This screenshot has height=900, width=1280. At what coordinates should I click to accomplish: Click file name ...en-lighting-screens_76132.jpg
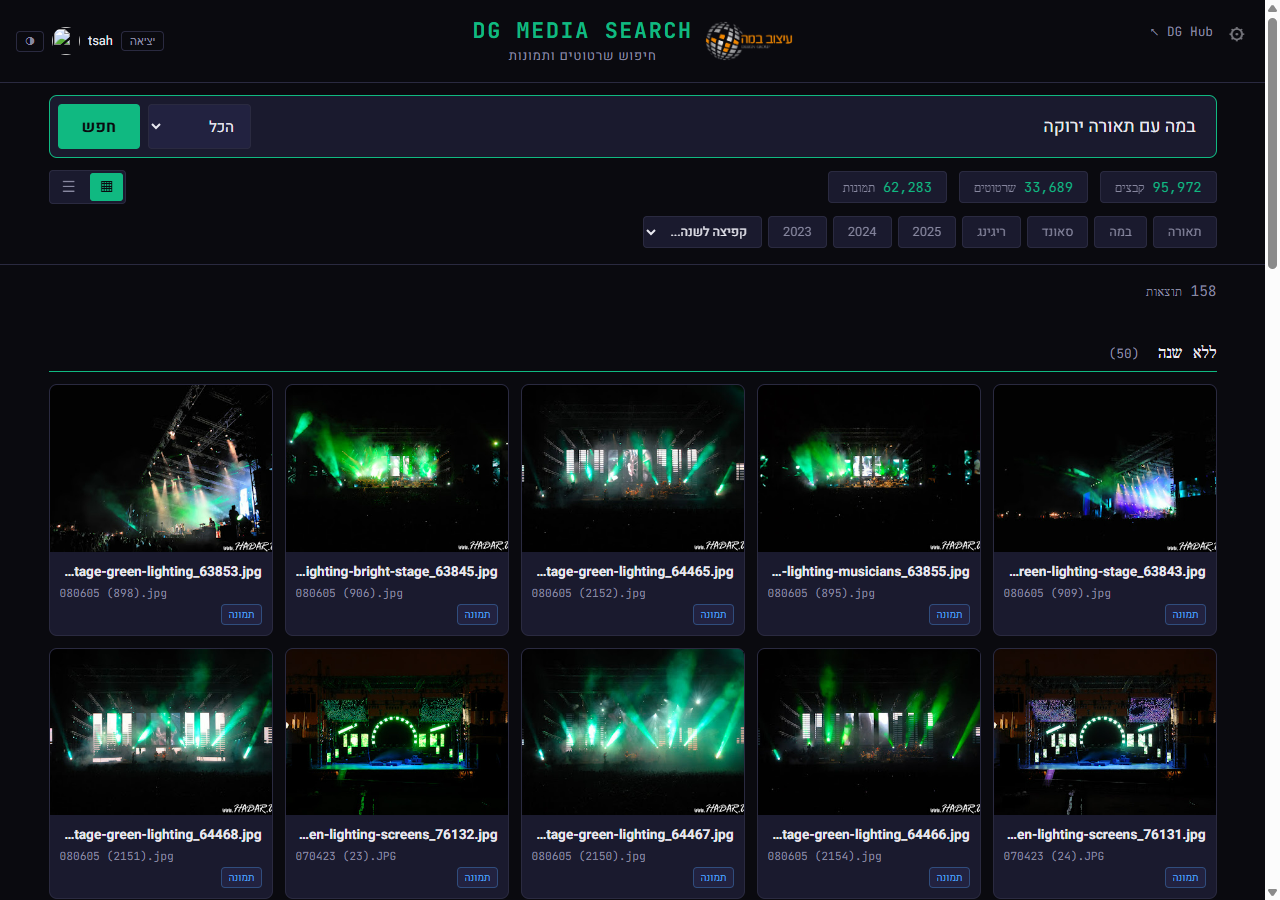point(397,835)
